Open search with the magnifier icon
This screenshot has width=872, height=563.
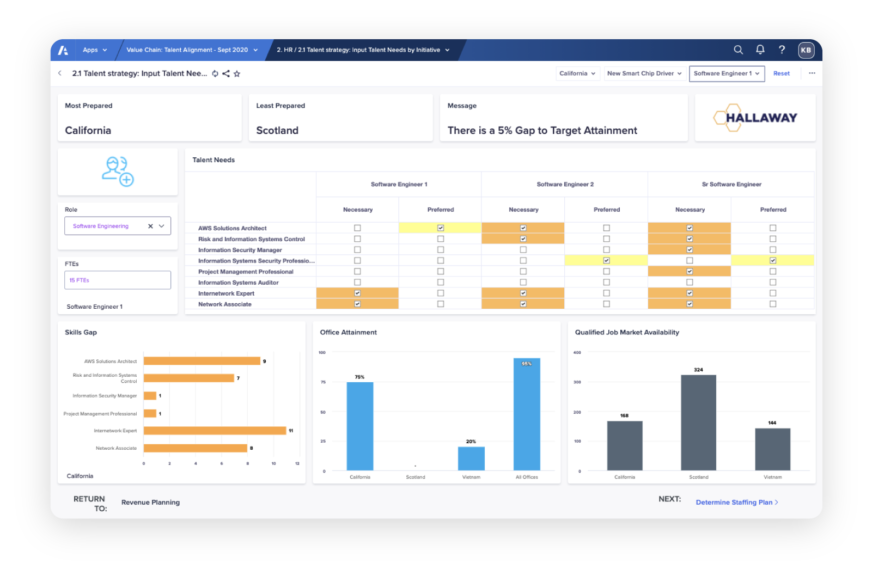click(x=738, y=49)
